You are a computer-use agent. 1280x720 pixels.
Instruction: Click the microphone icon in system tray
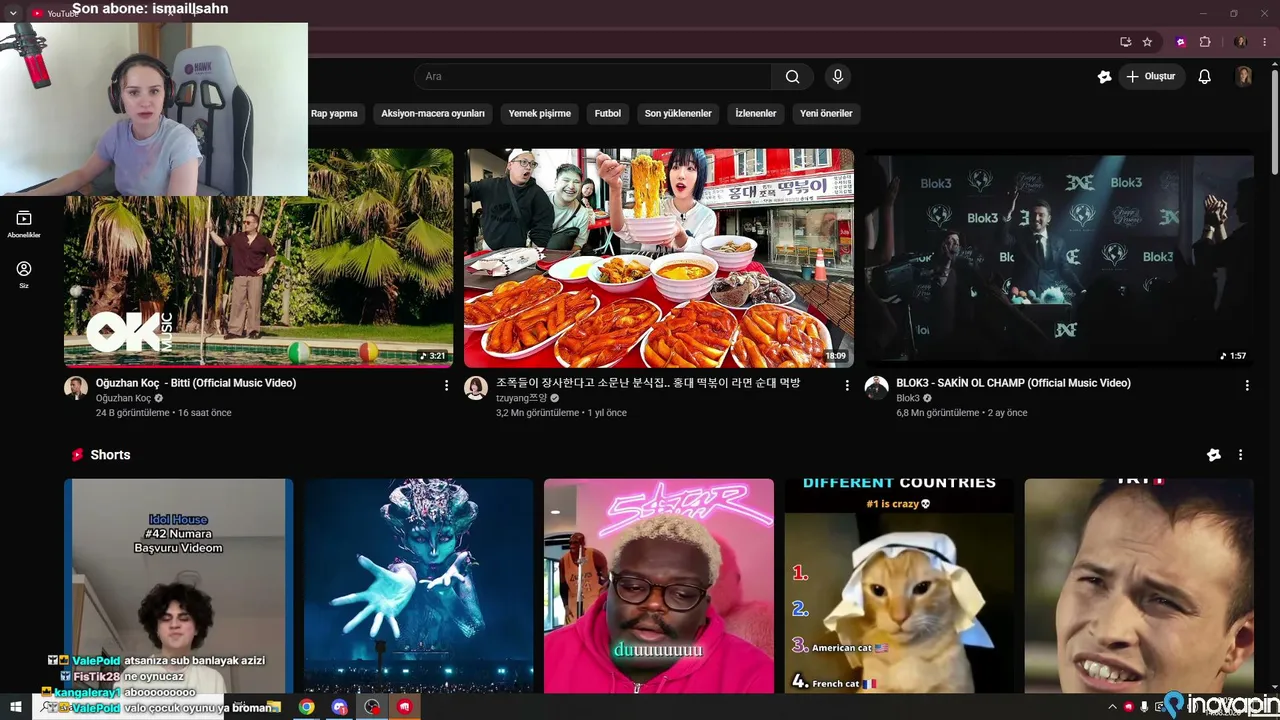click(x=1144, y=707)
